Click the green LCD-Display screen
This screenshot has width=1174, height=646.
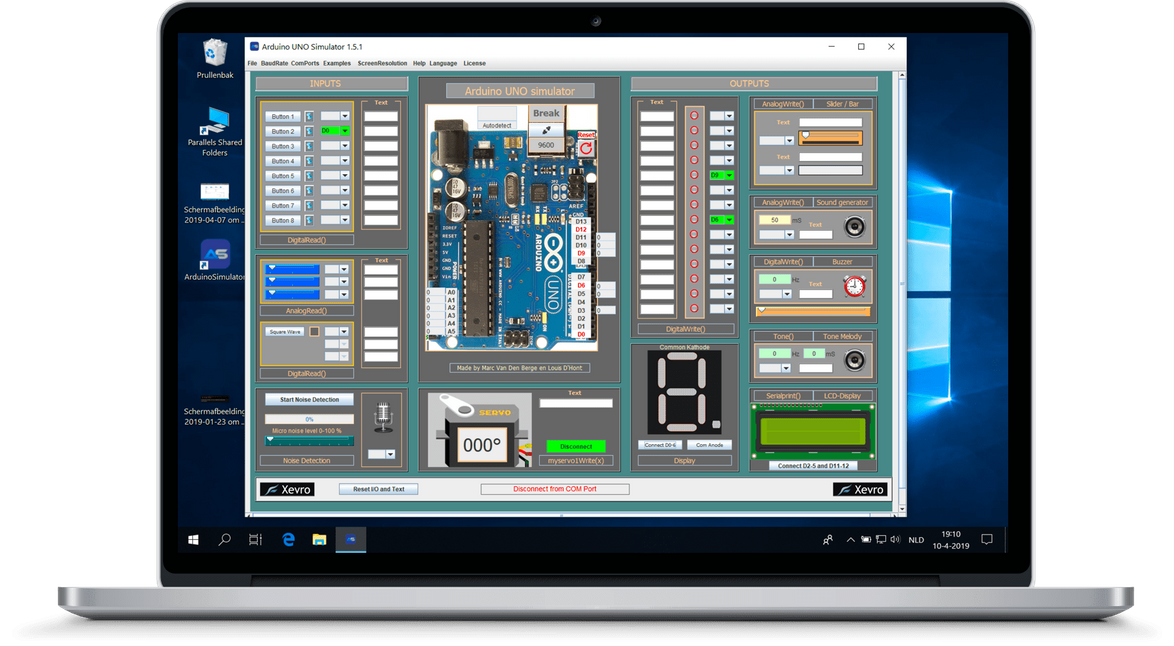pos(813,431)
